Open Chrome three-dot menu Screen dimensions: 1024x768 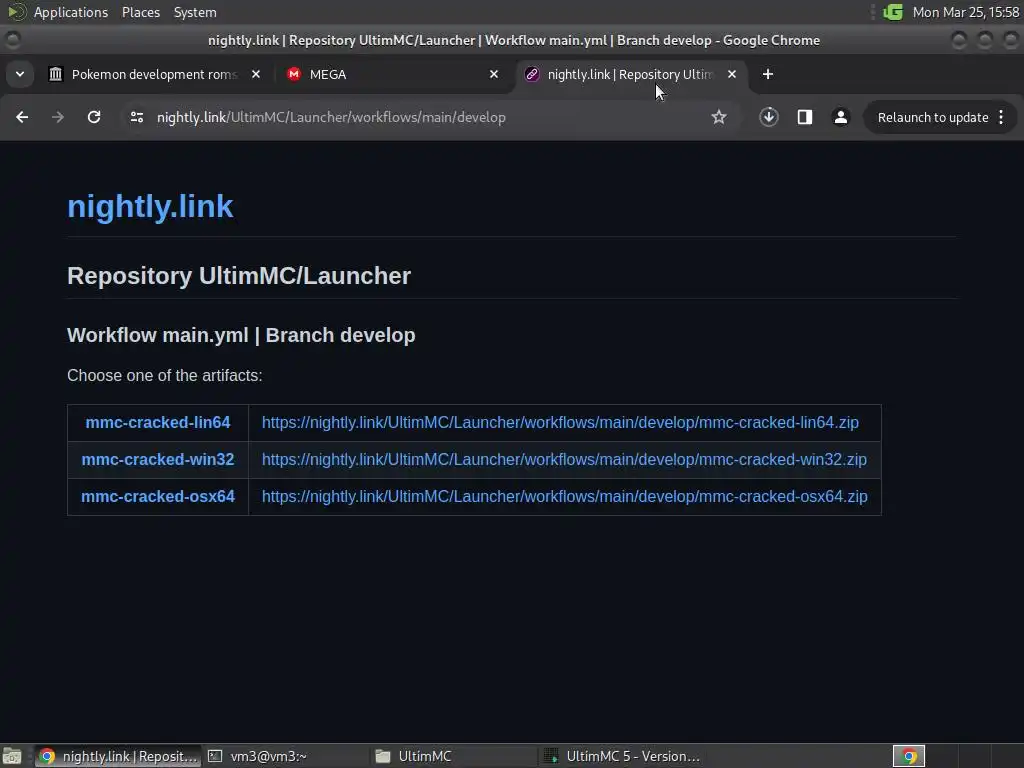coord(1001,117)
